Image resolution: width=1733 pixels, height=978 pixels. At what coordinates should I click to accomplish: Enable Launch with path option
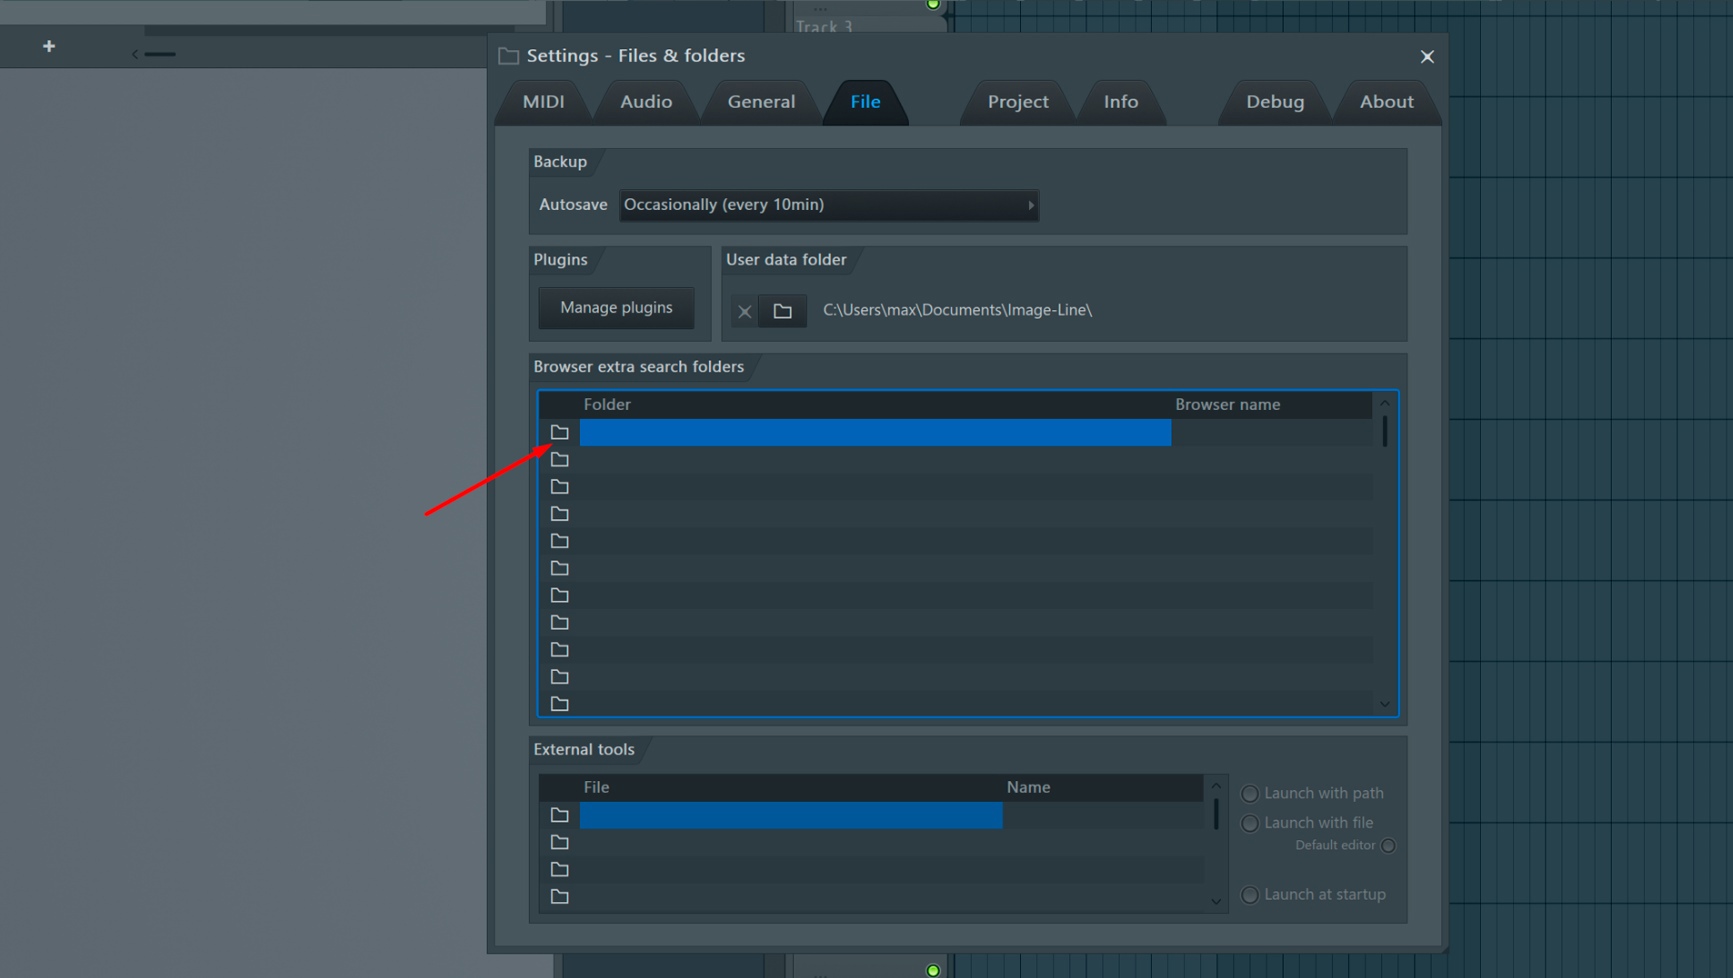coord(1250,794)
